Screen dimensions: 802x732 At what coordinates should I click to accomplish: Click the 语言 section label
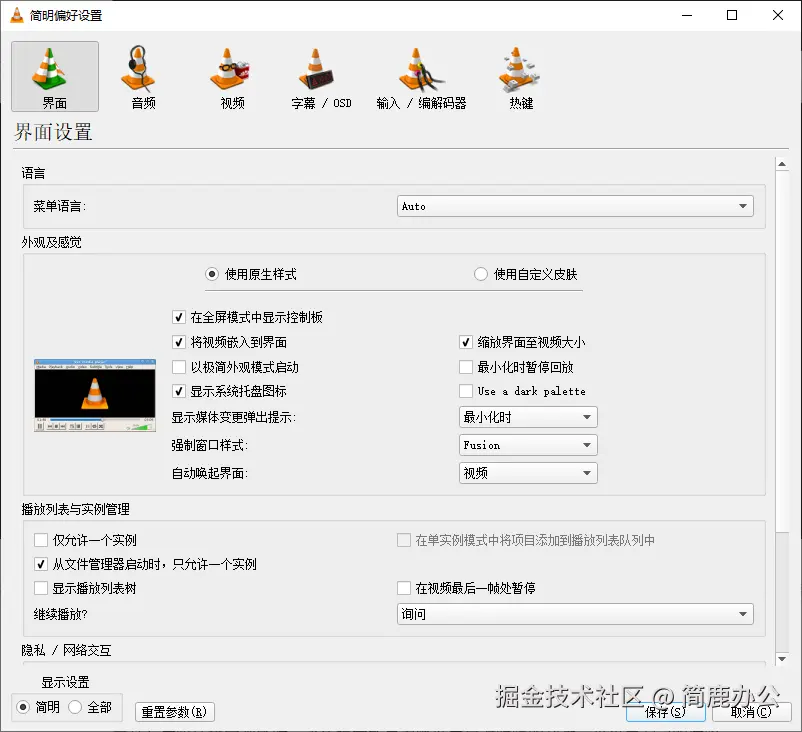tap(33, 173)
